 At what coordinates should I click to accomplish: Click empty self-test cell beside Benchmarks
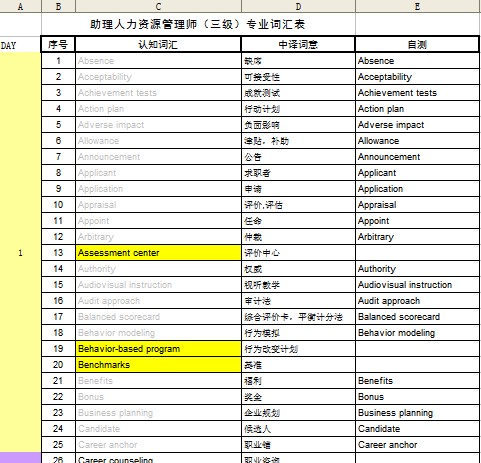(417, 365)
